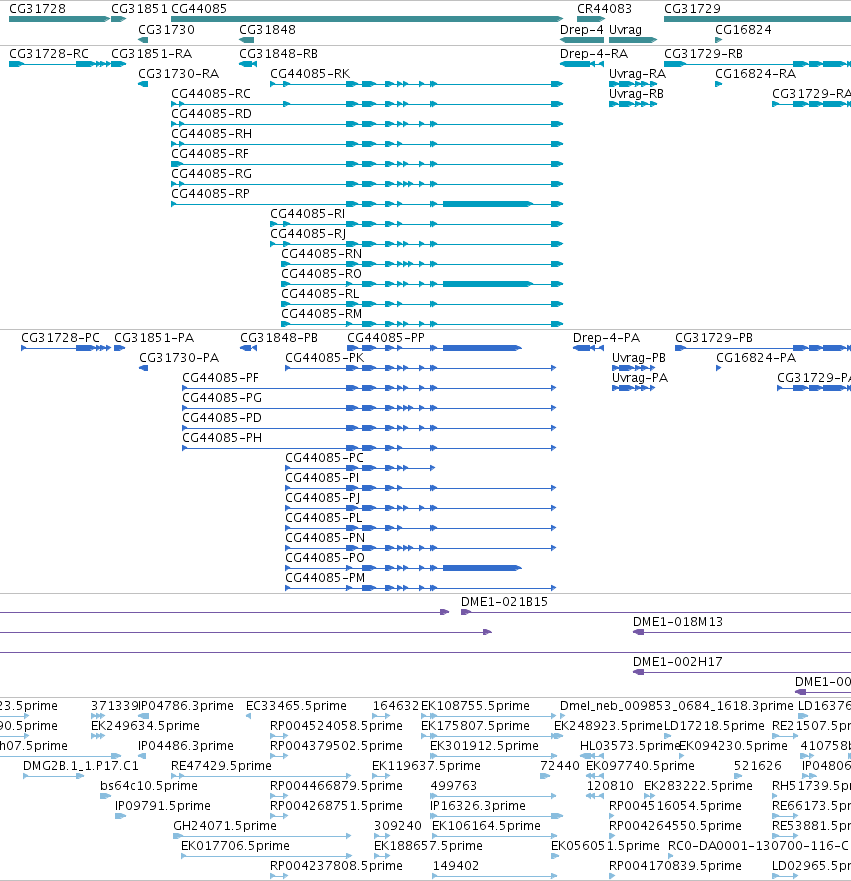Select the CG31851-RA transcript label

click(x=152, y=53)
